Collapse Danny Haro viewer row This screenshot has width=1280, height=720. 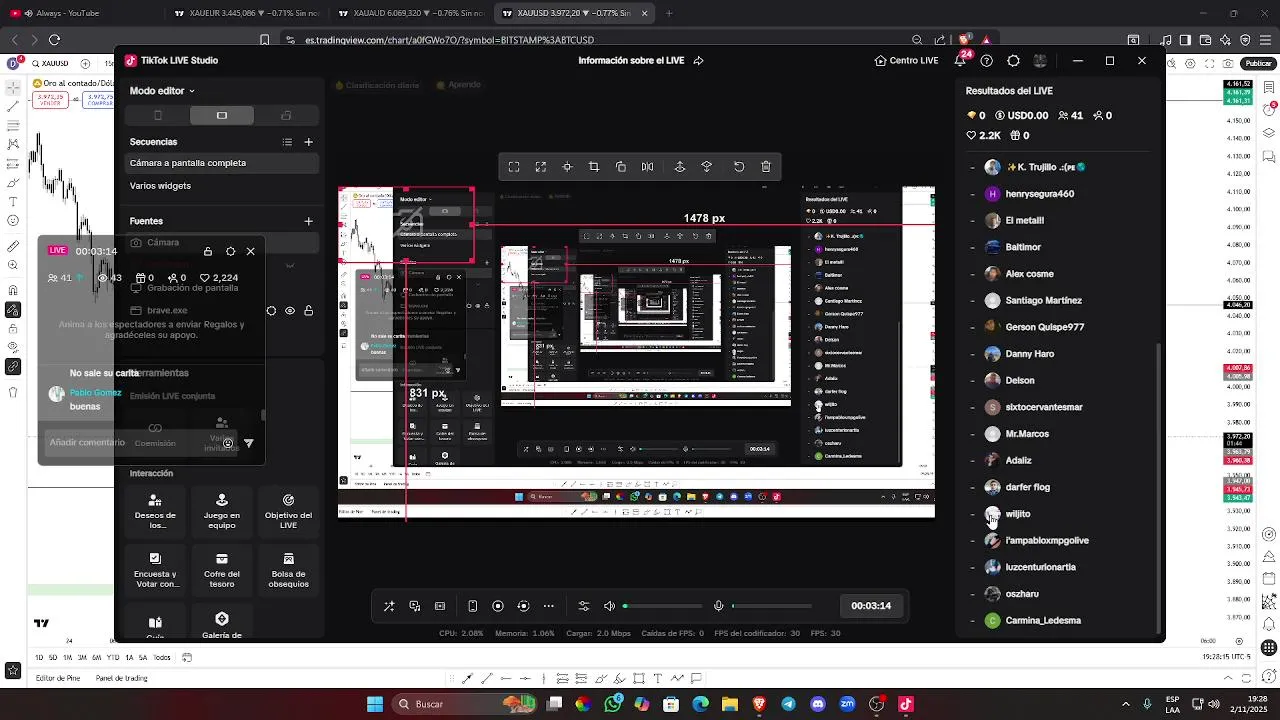[972, 354]
